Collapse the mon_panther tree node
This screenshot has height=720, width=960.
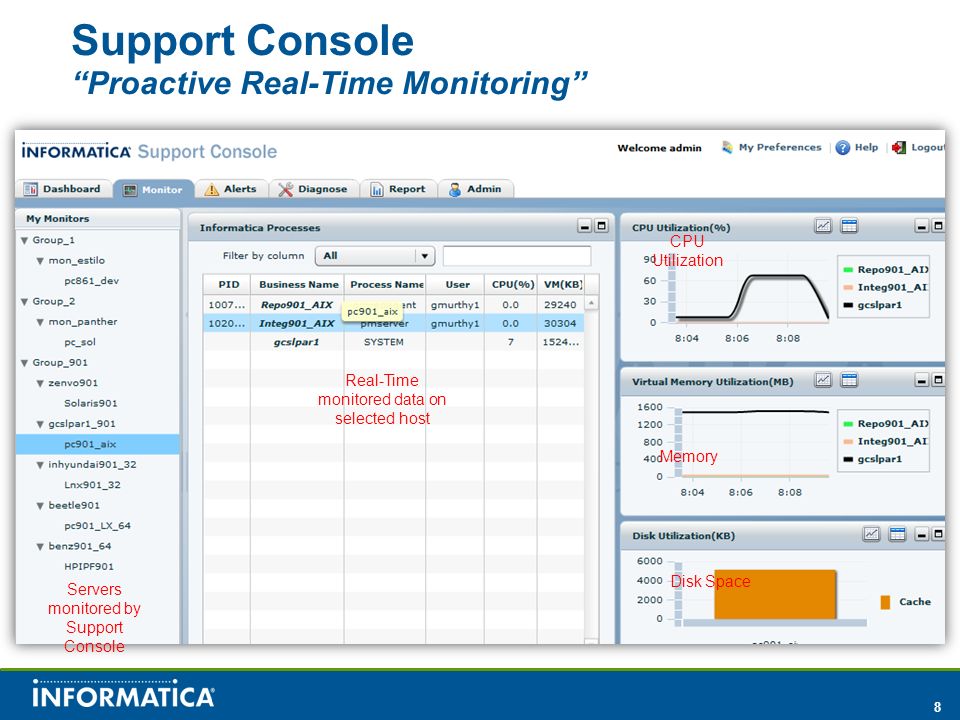(40, 322)
